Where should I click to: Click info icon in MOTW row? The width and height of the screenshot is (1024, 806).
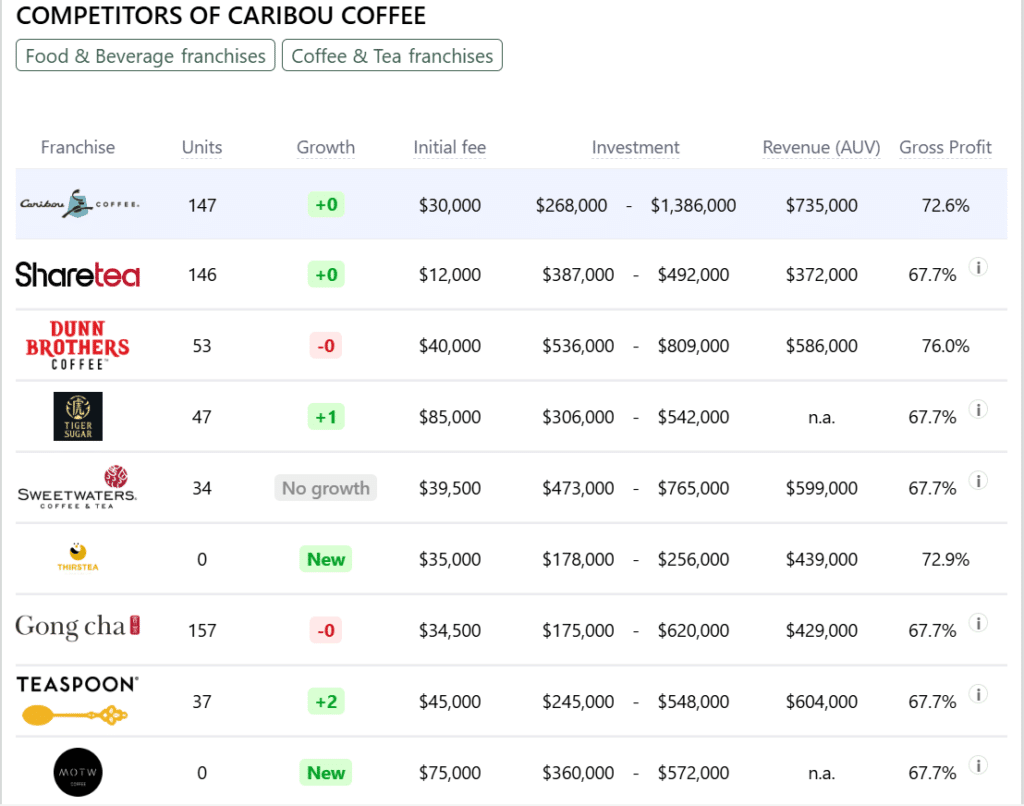point(978,766)
